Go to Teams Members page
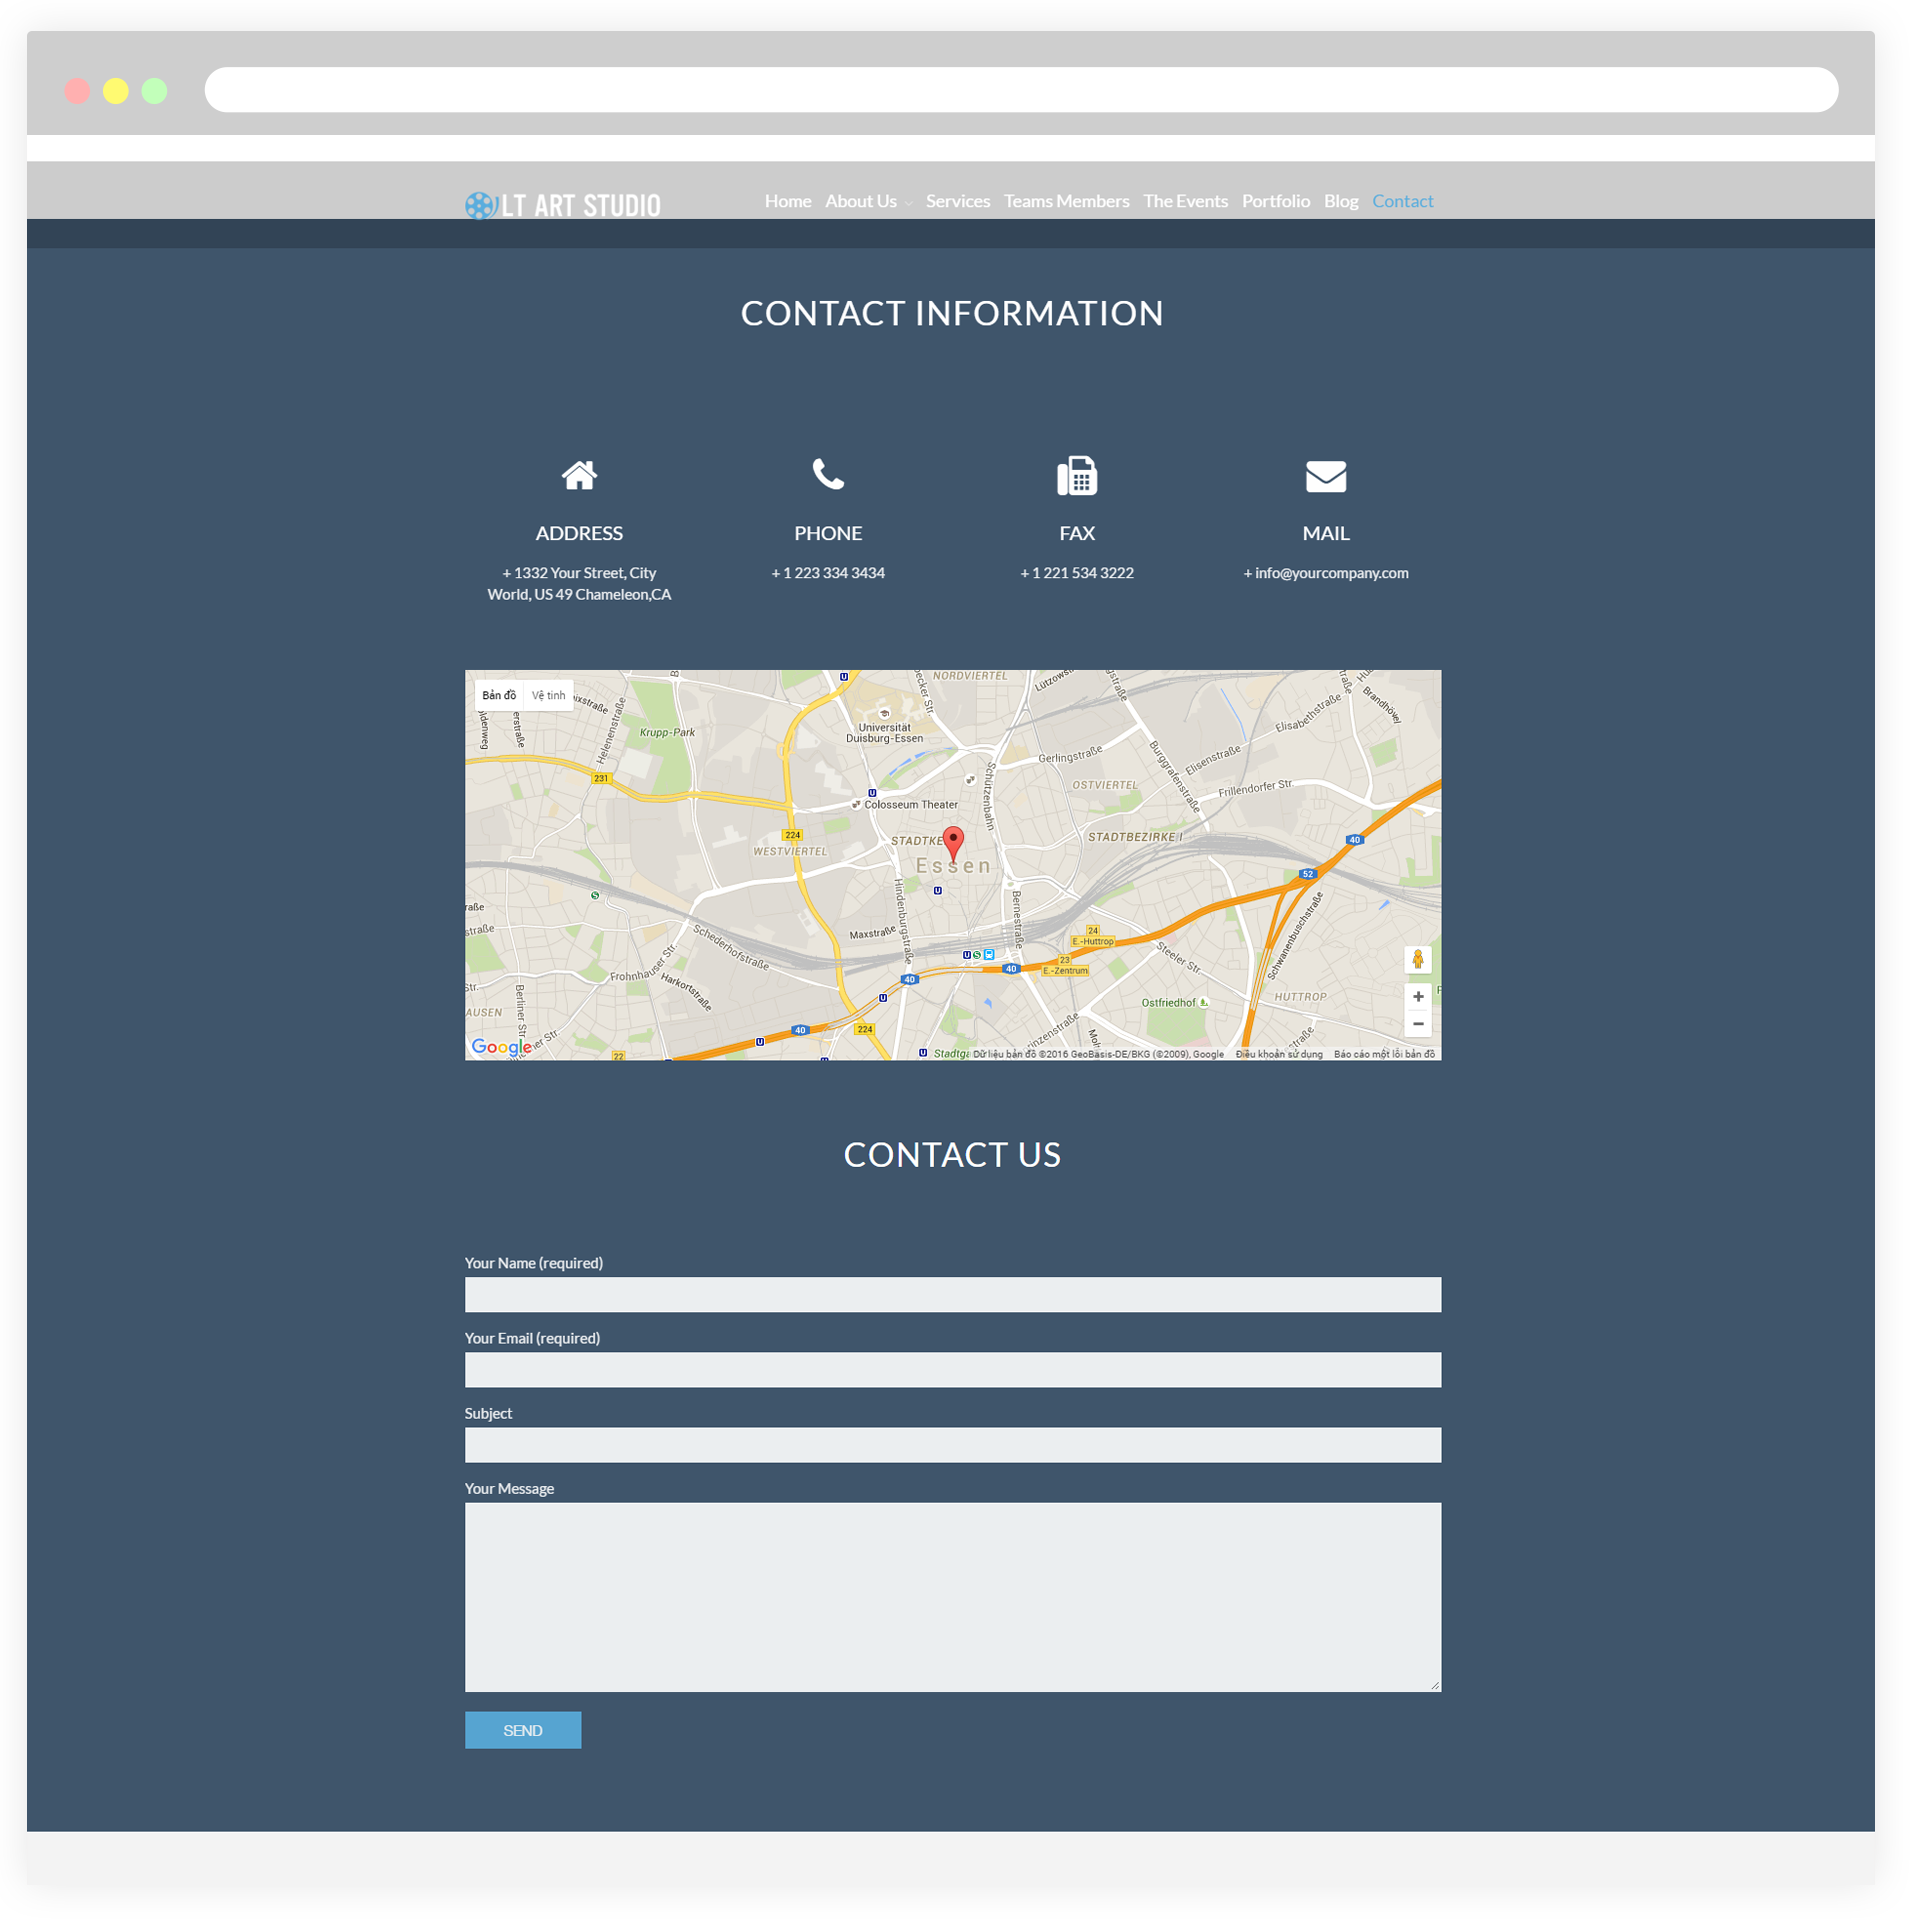Image resolution: width=1911 pixels, height=1921 pixels. click(x=1067, y=201)
